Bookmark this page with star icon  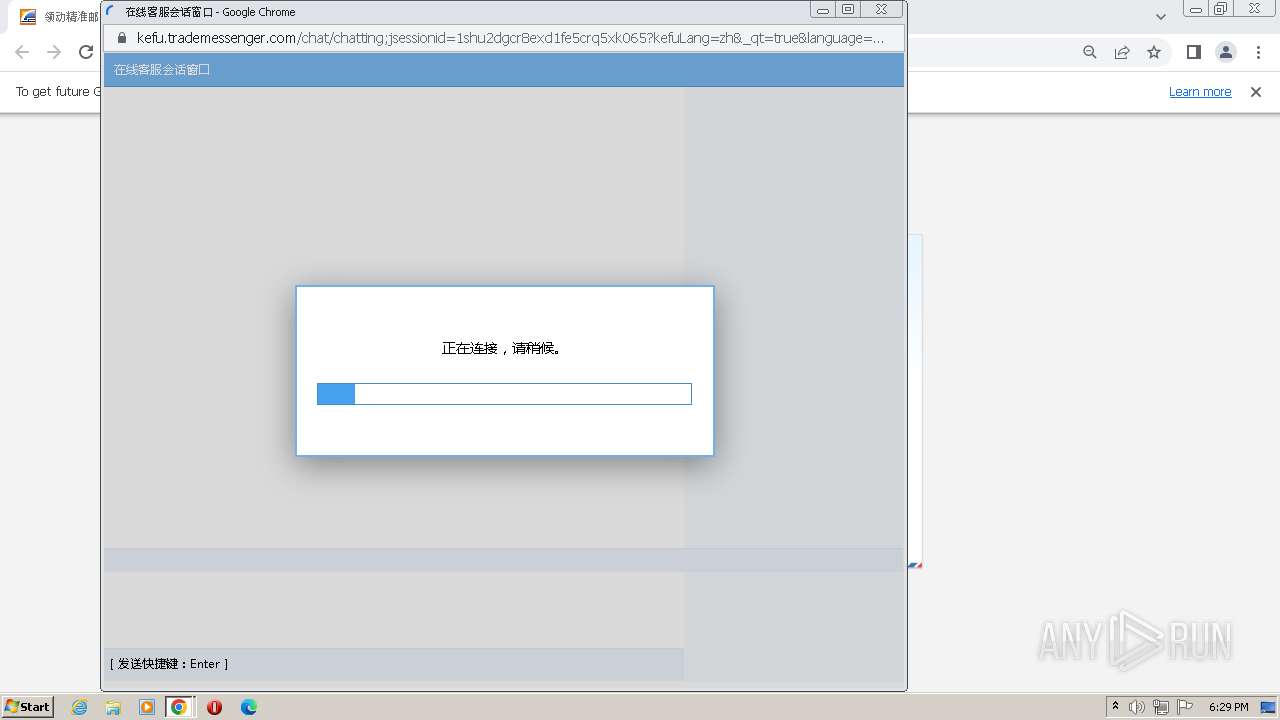coord(1154,52)
